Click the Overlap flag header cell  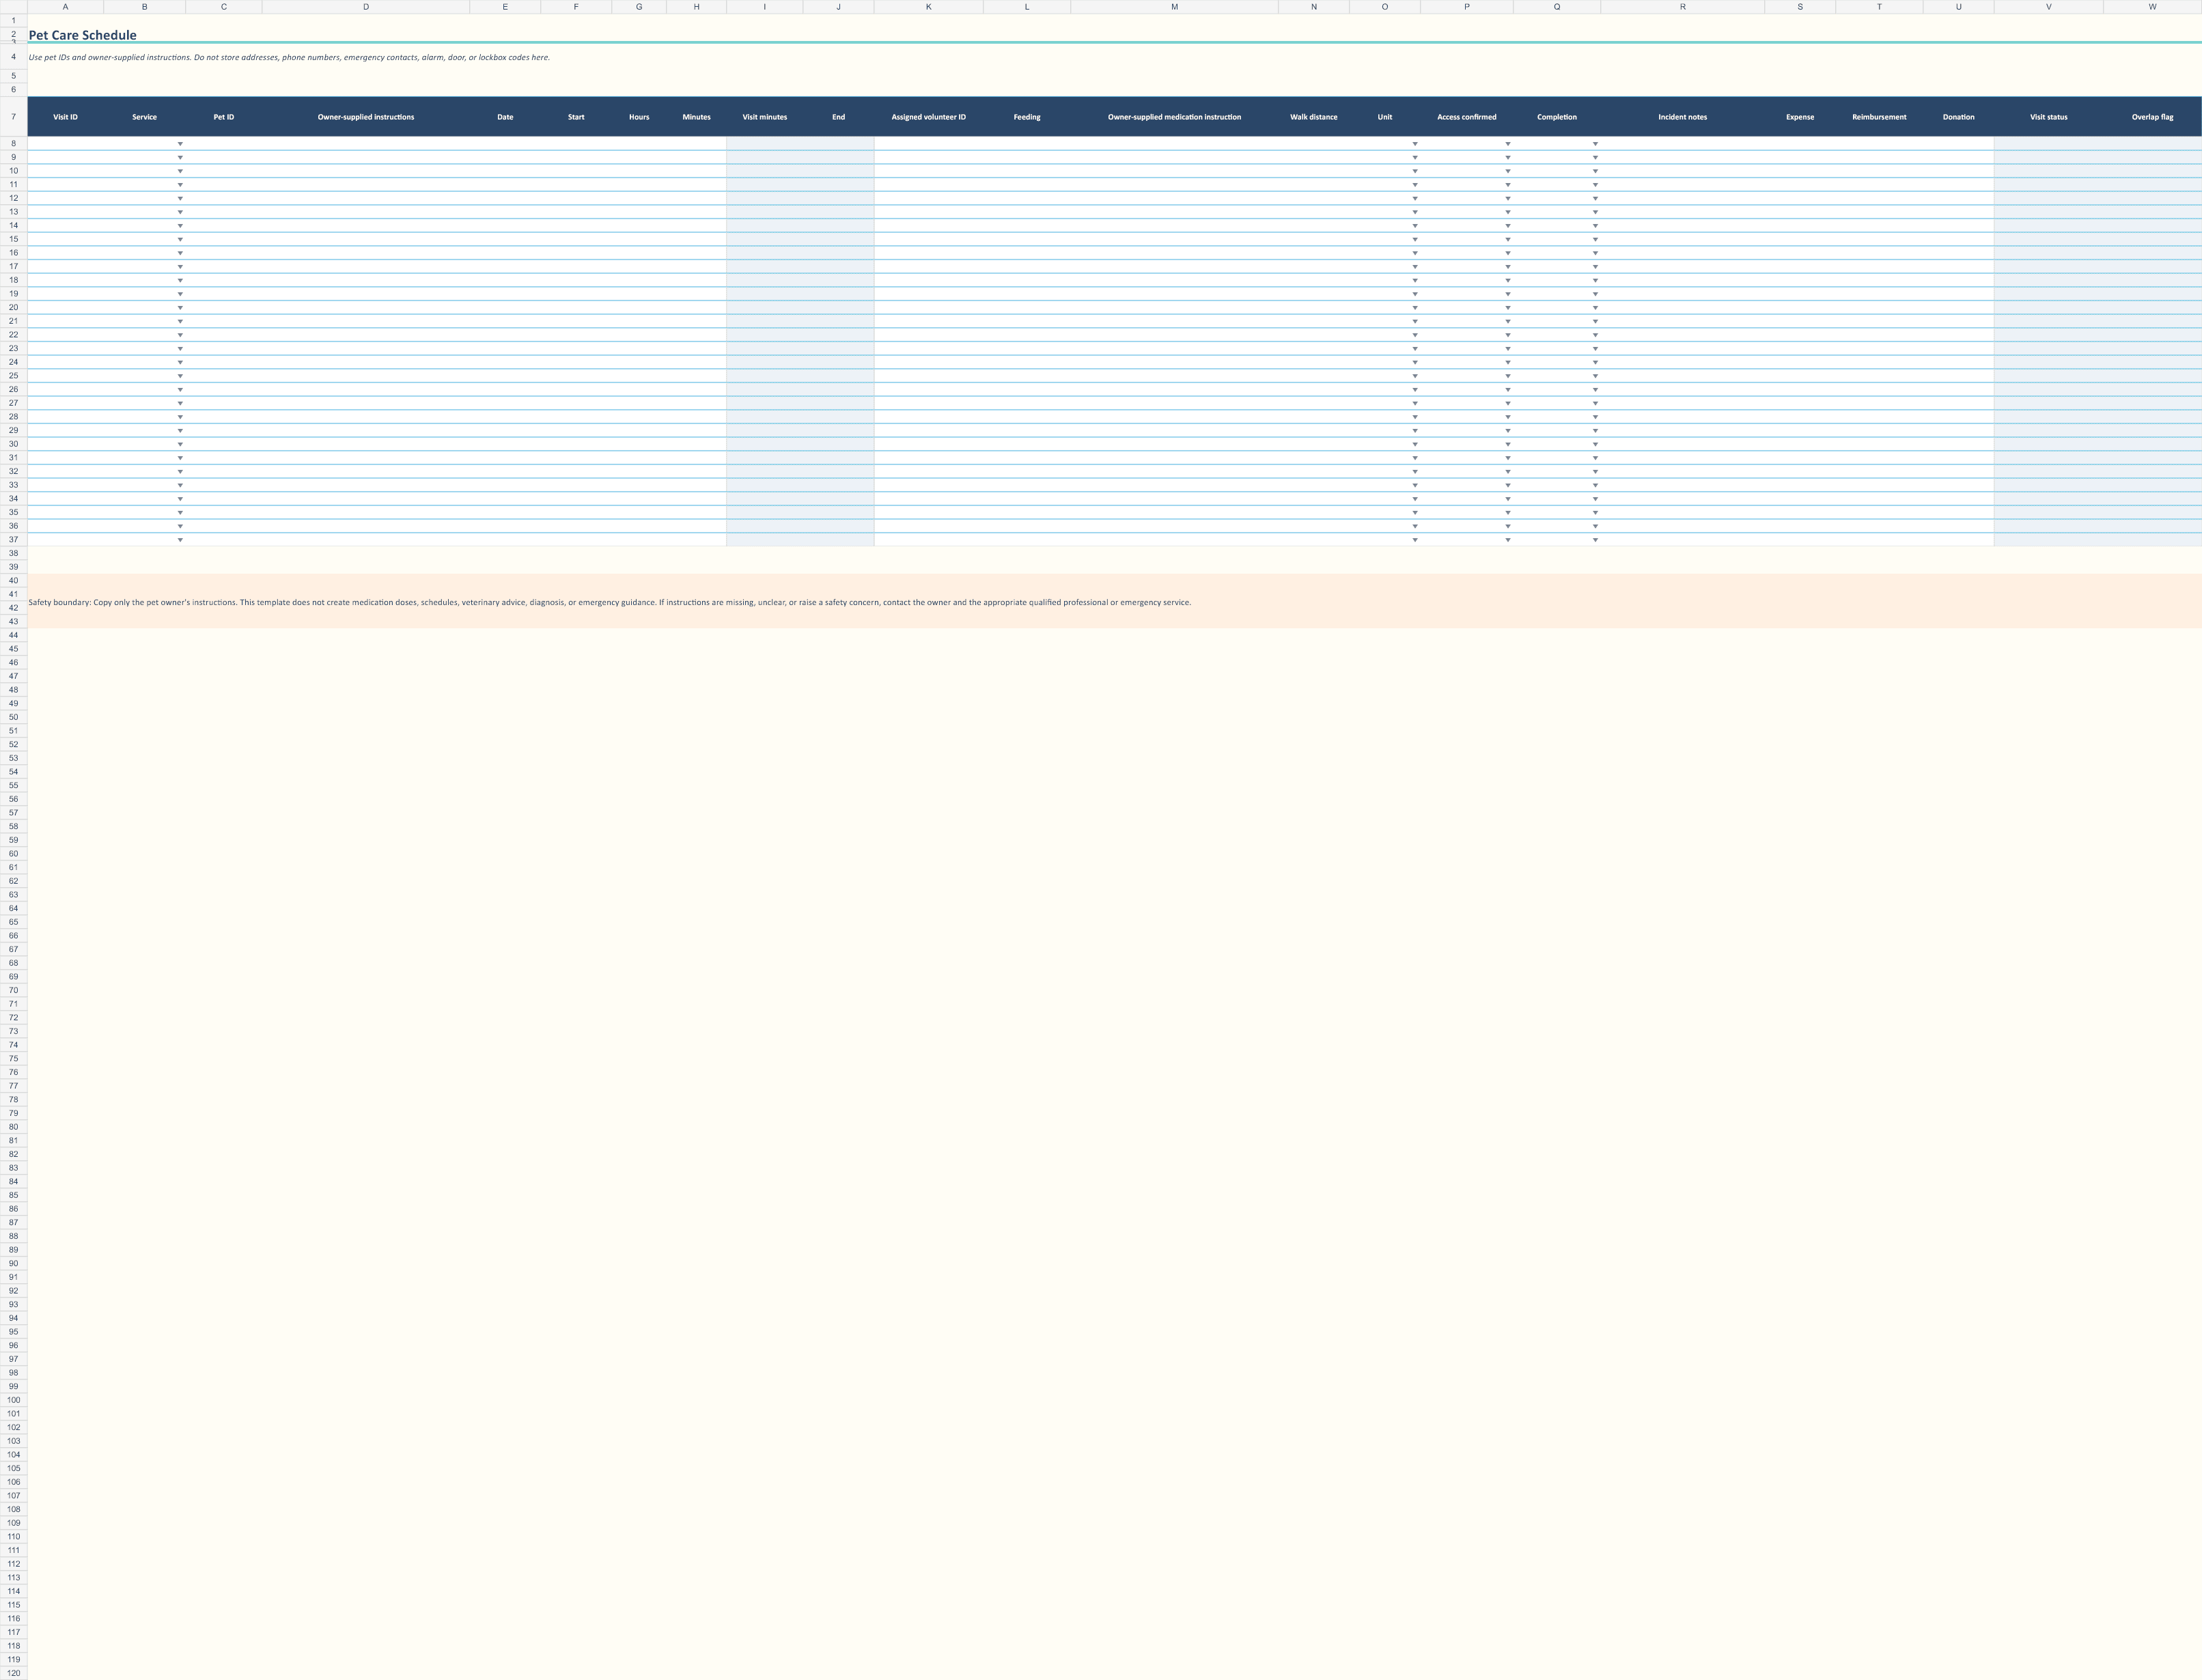(x=2152, y=117)
